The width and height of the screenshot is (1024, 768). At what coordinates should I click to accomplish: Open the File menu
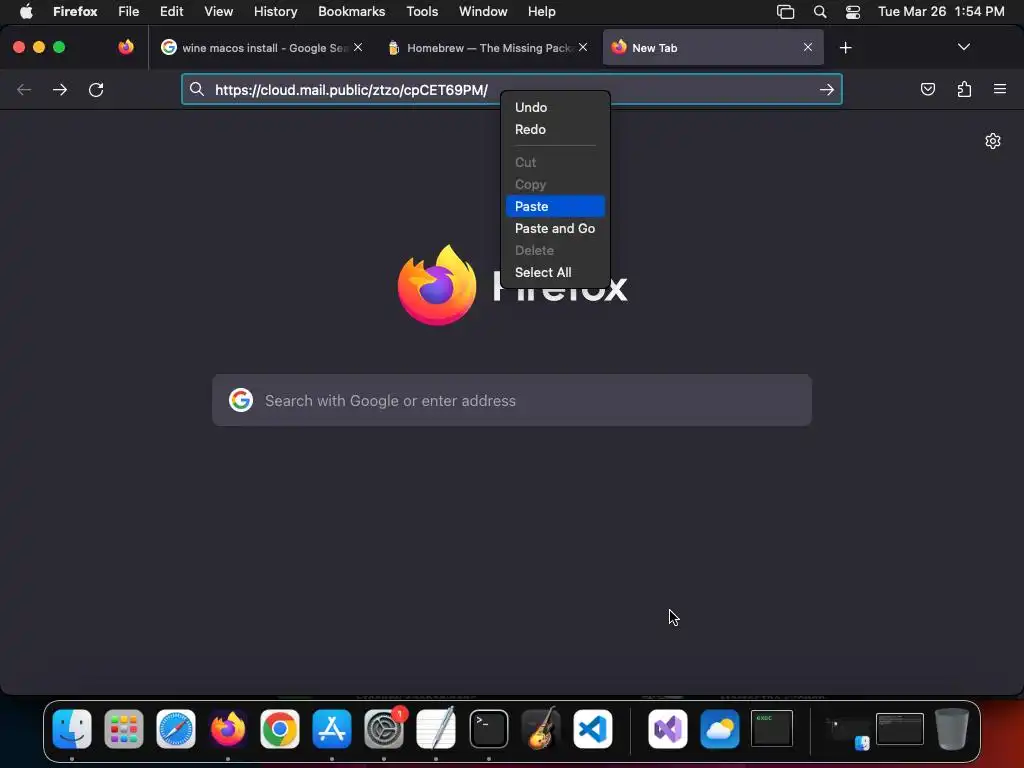pyautogui.click(x=129, y=12)
